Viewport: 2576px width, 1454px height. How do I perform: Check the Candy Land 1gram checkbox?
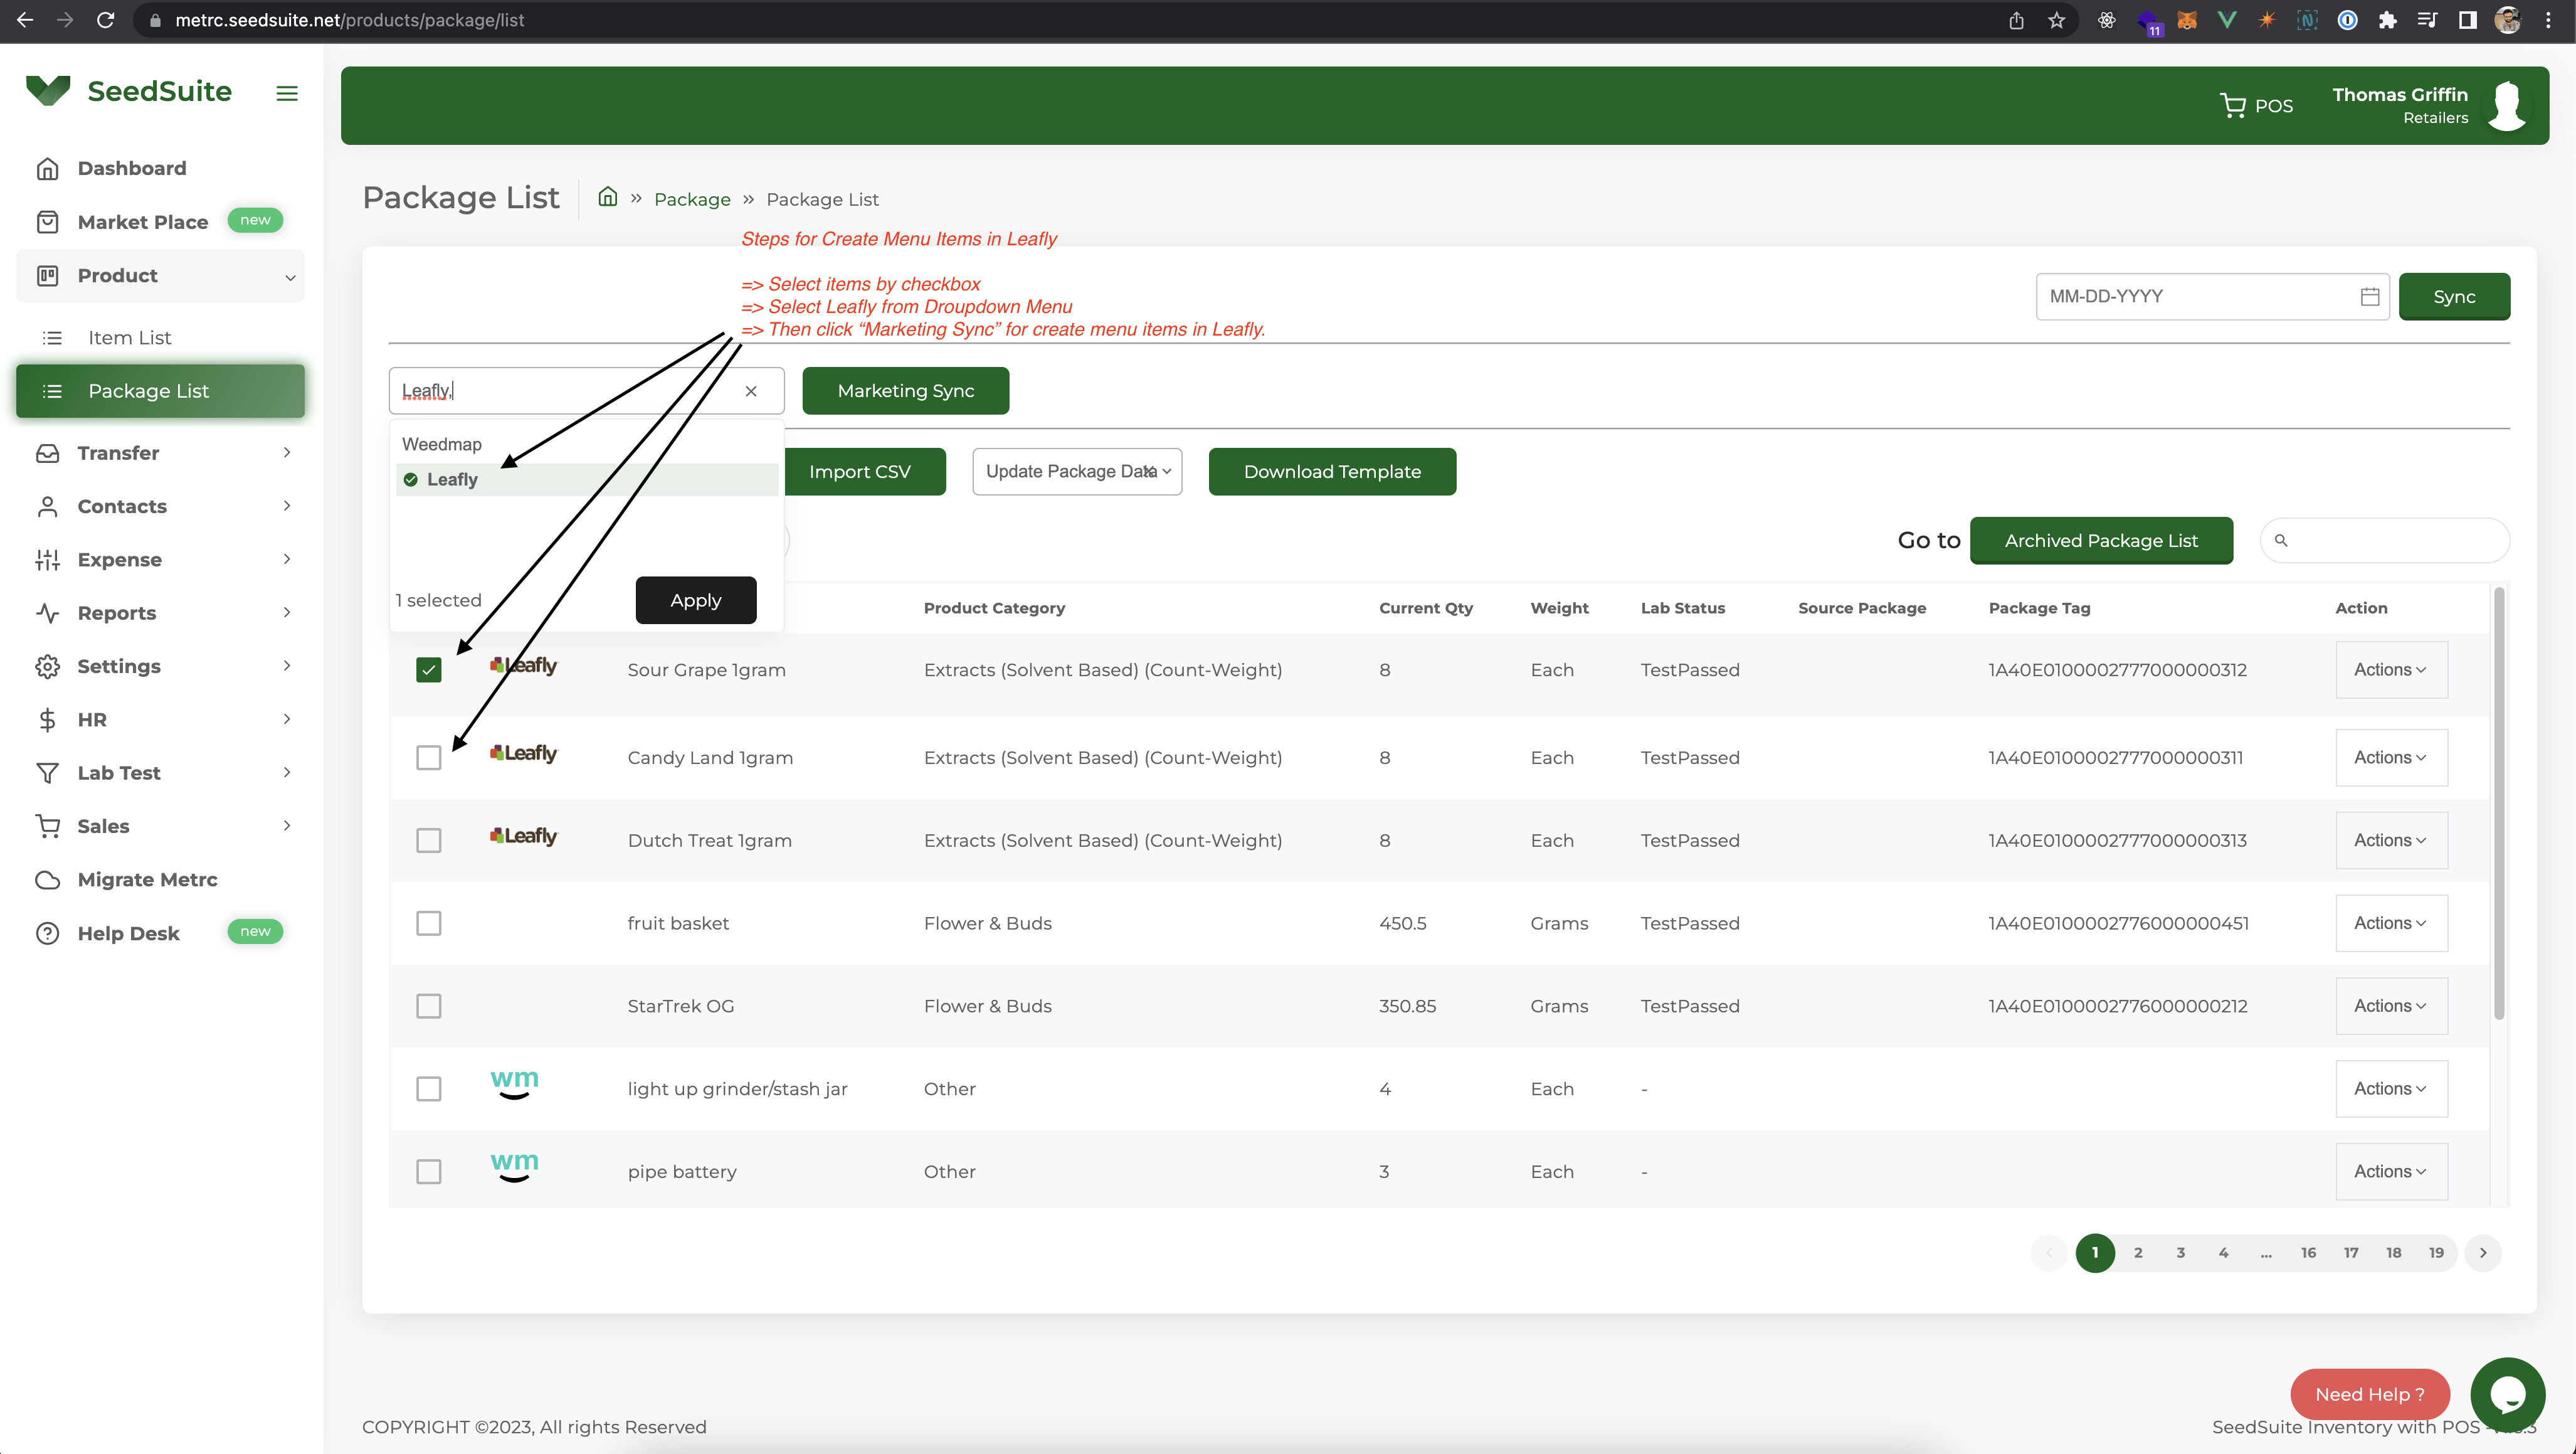tap(428, 758)
